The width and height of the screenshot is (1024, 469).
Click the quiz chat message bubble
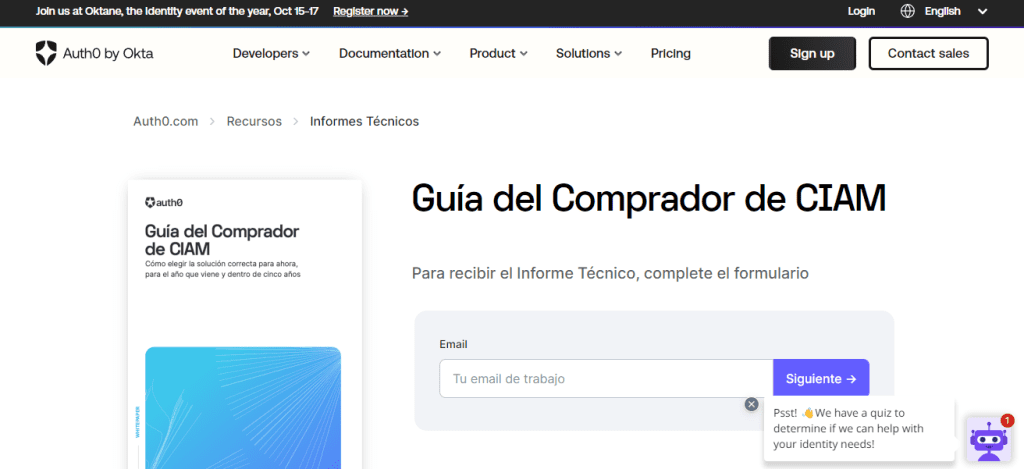pos(859,429)
